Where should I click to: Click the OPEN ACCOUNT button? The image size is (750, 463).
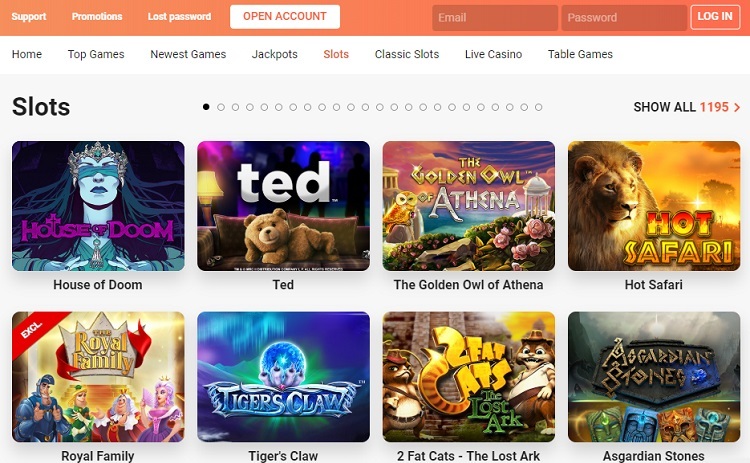pos(285,17)
